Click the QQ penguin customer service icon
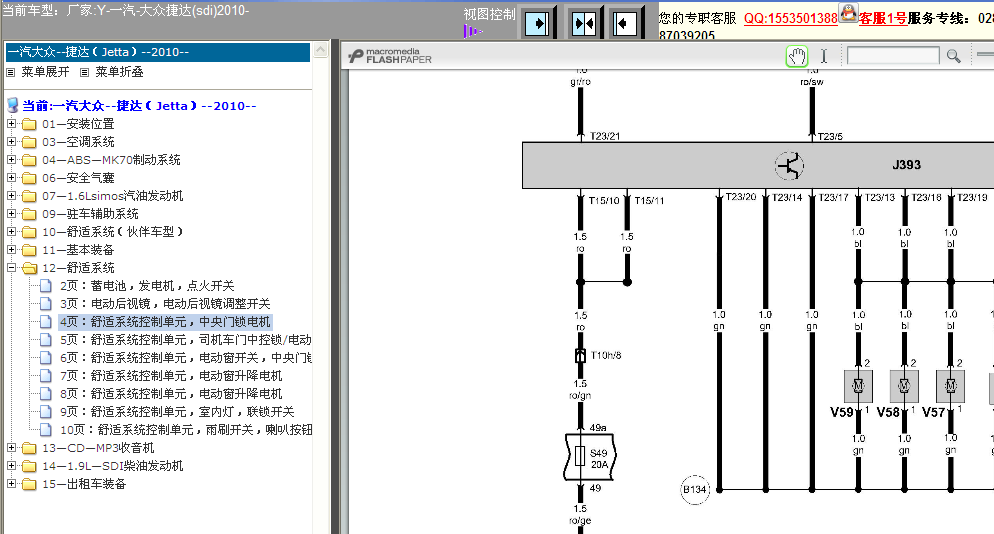 coord(848,13)
